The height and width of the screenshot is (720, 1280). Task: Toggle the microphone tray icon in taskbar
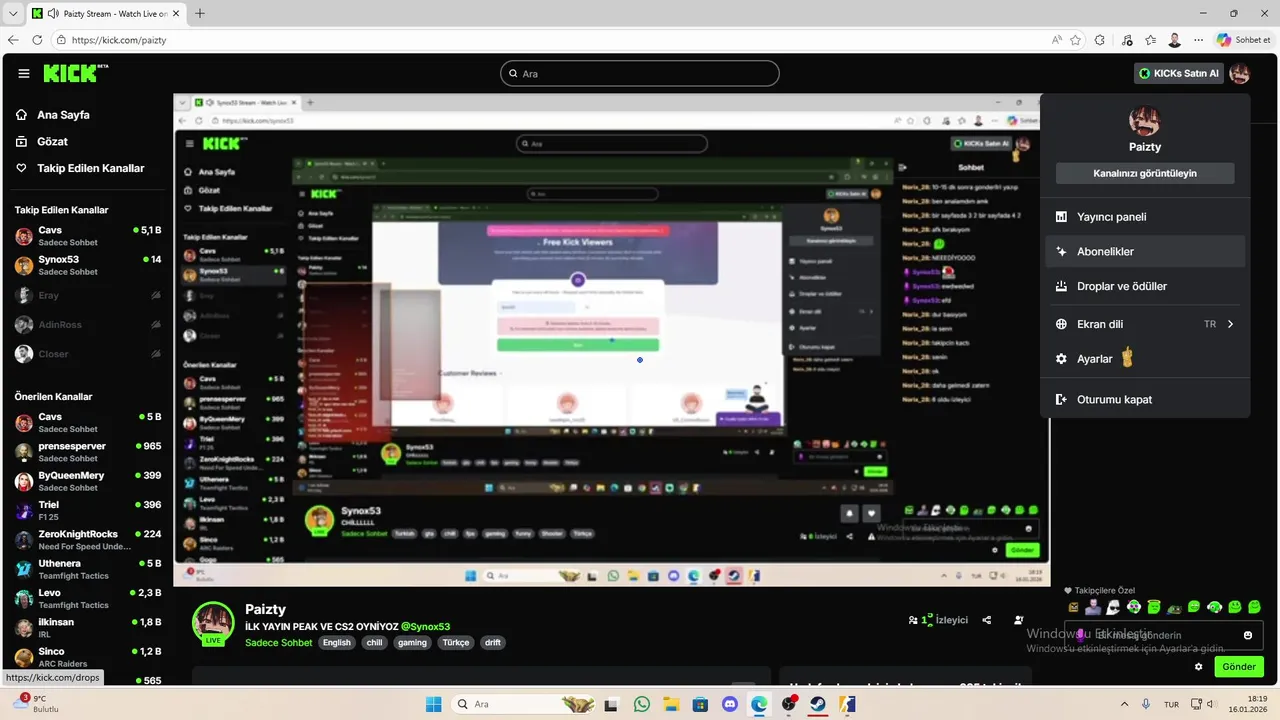(1146, 704)
